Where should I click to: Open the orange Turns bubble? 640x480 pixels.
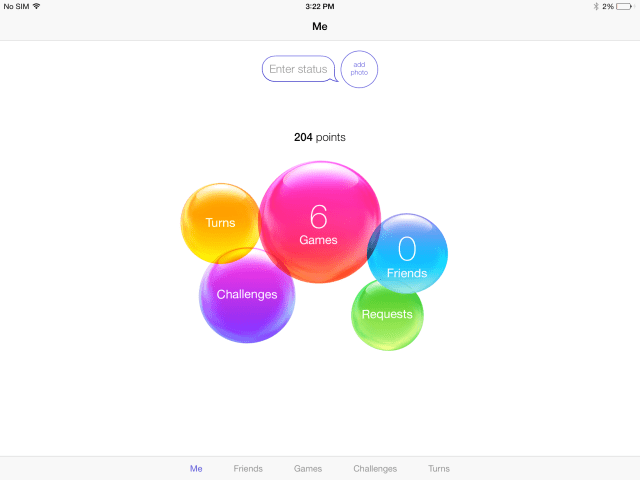click(x=220, y=223)
